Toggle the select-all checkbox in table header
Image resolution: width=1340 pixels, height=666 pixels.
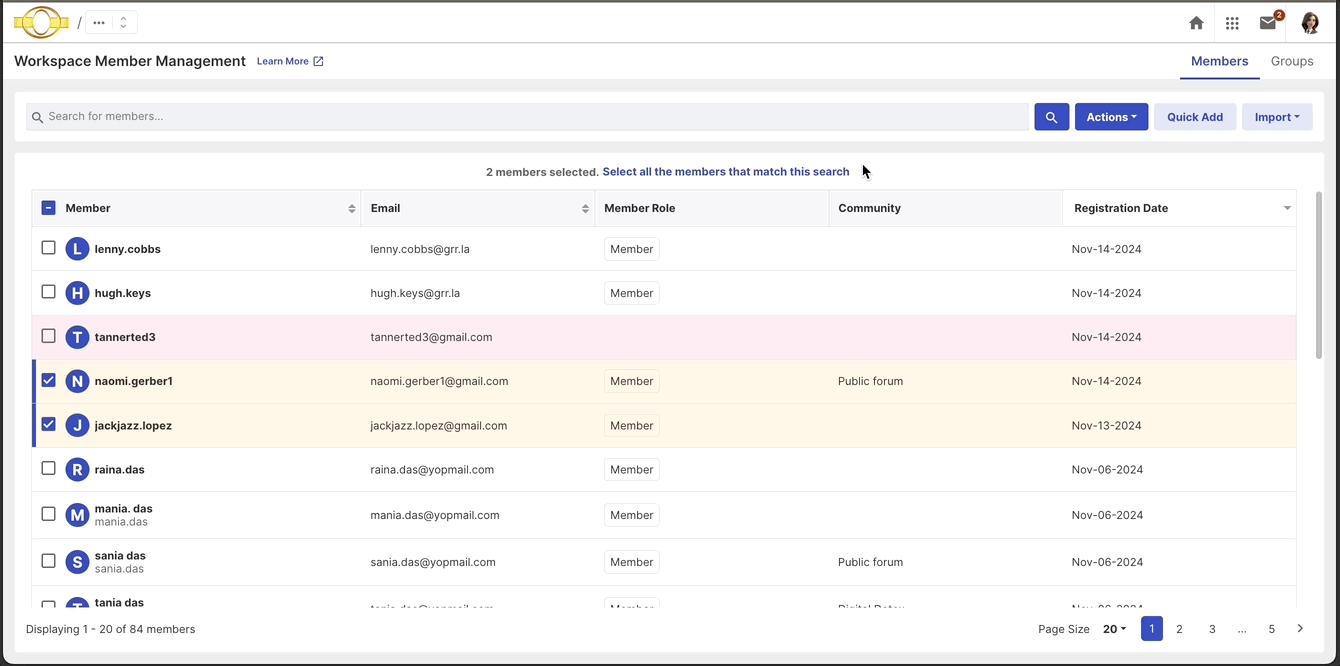(48, 208)
